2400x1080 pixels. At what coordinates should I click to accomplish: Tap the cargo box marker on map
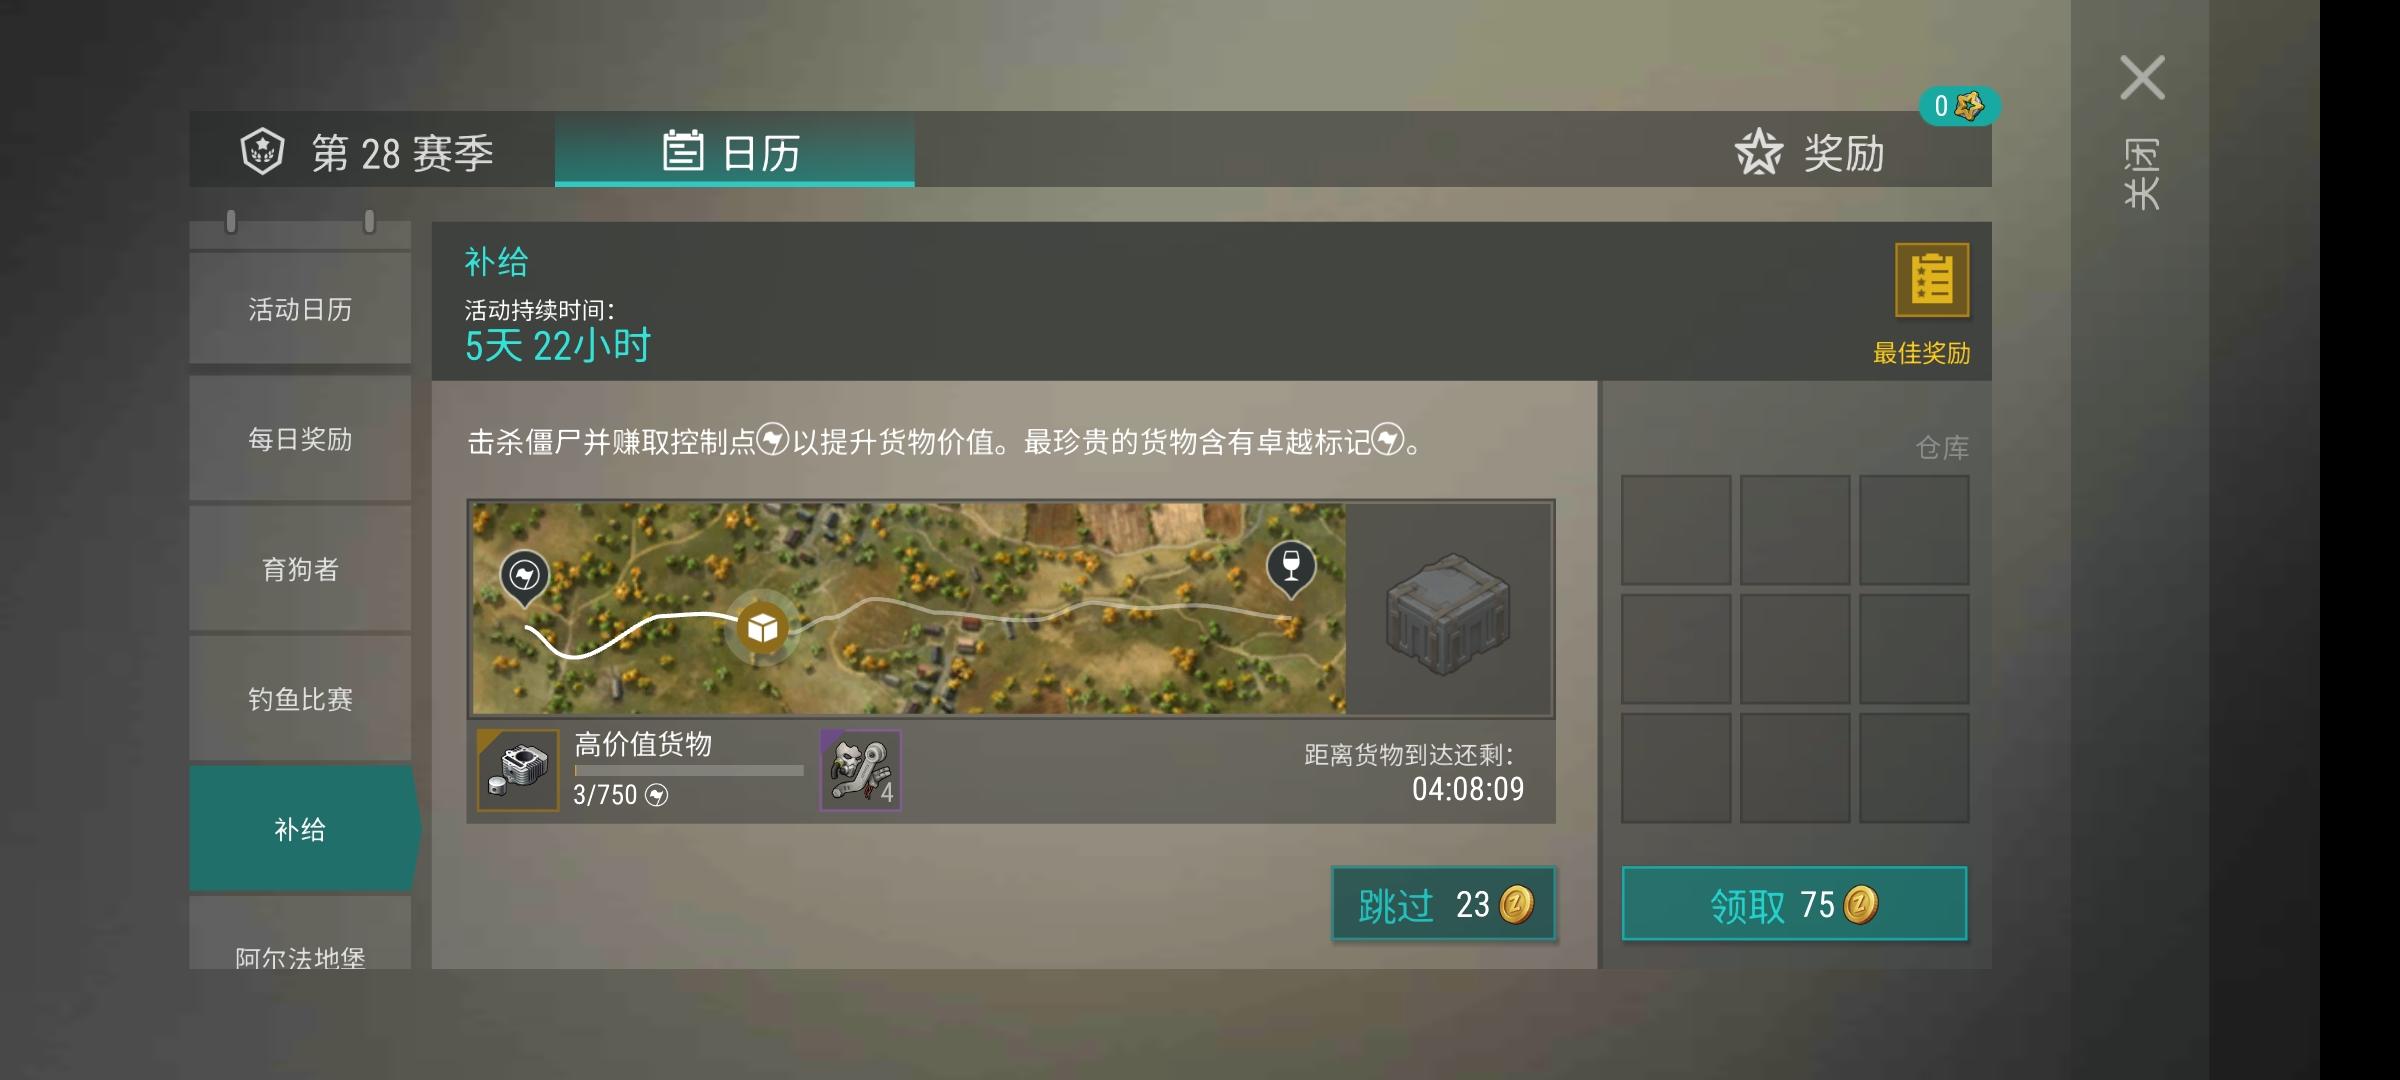point(763,628)
